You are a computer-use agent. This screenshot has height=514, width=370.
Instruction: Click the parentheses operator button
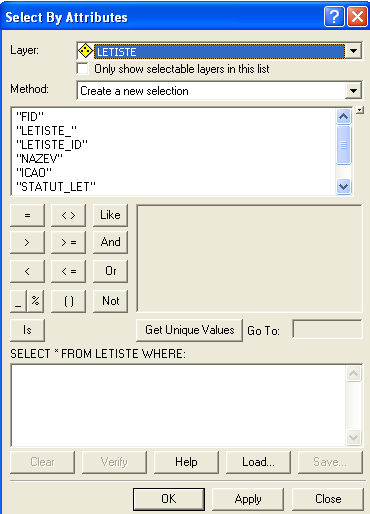pos(68,301)
